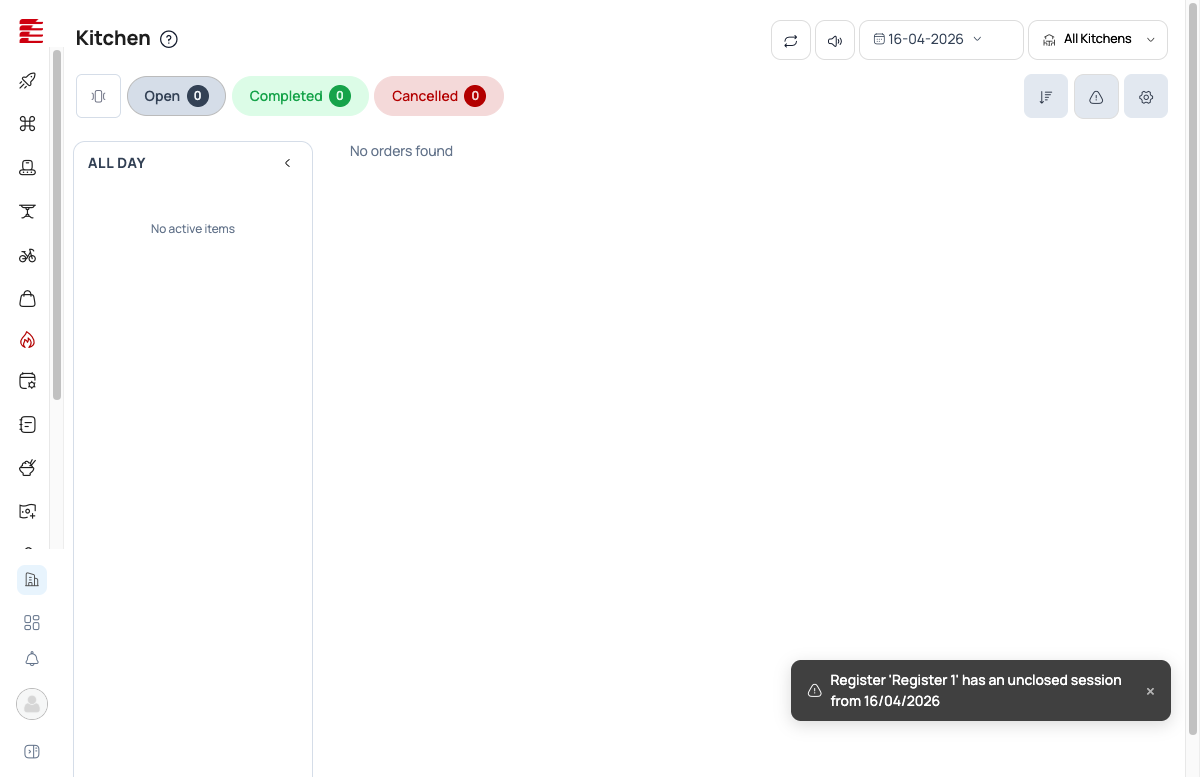This screenshot has height=777, width=1200.
Task: Open the notifications bell
Action: click(x=32, y=659)
